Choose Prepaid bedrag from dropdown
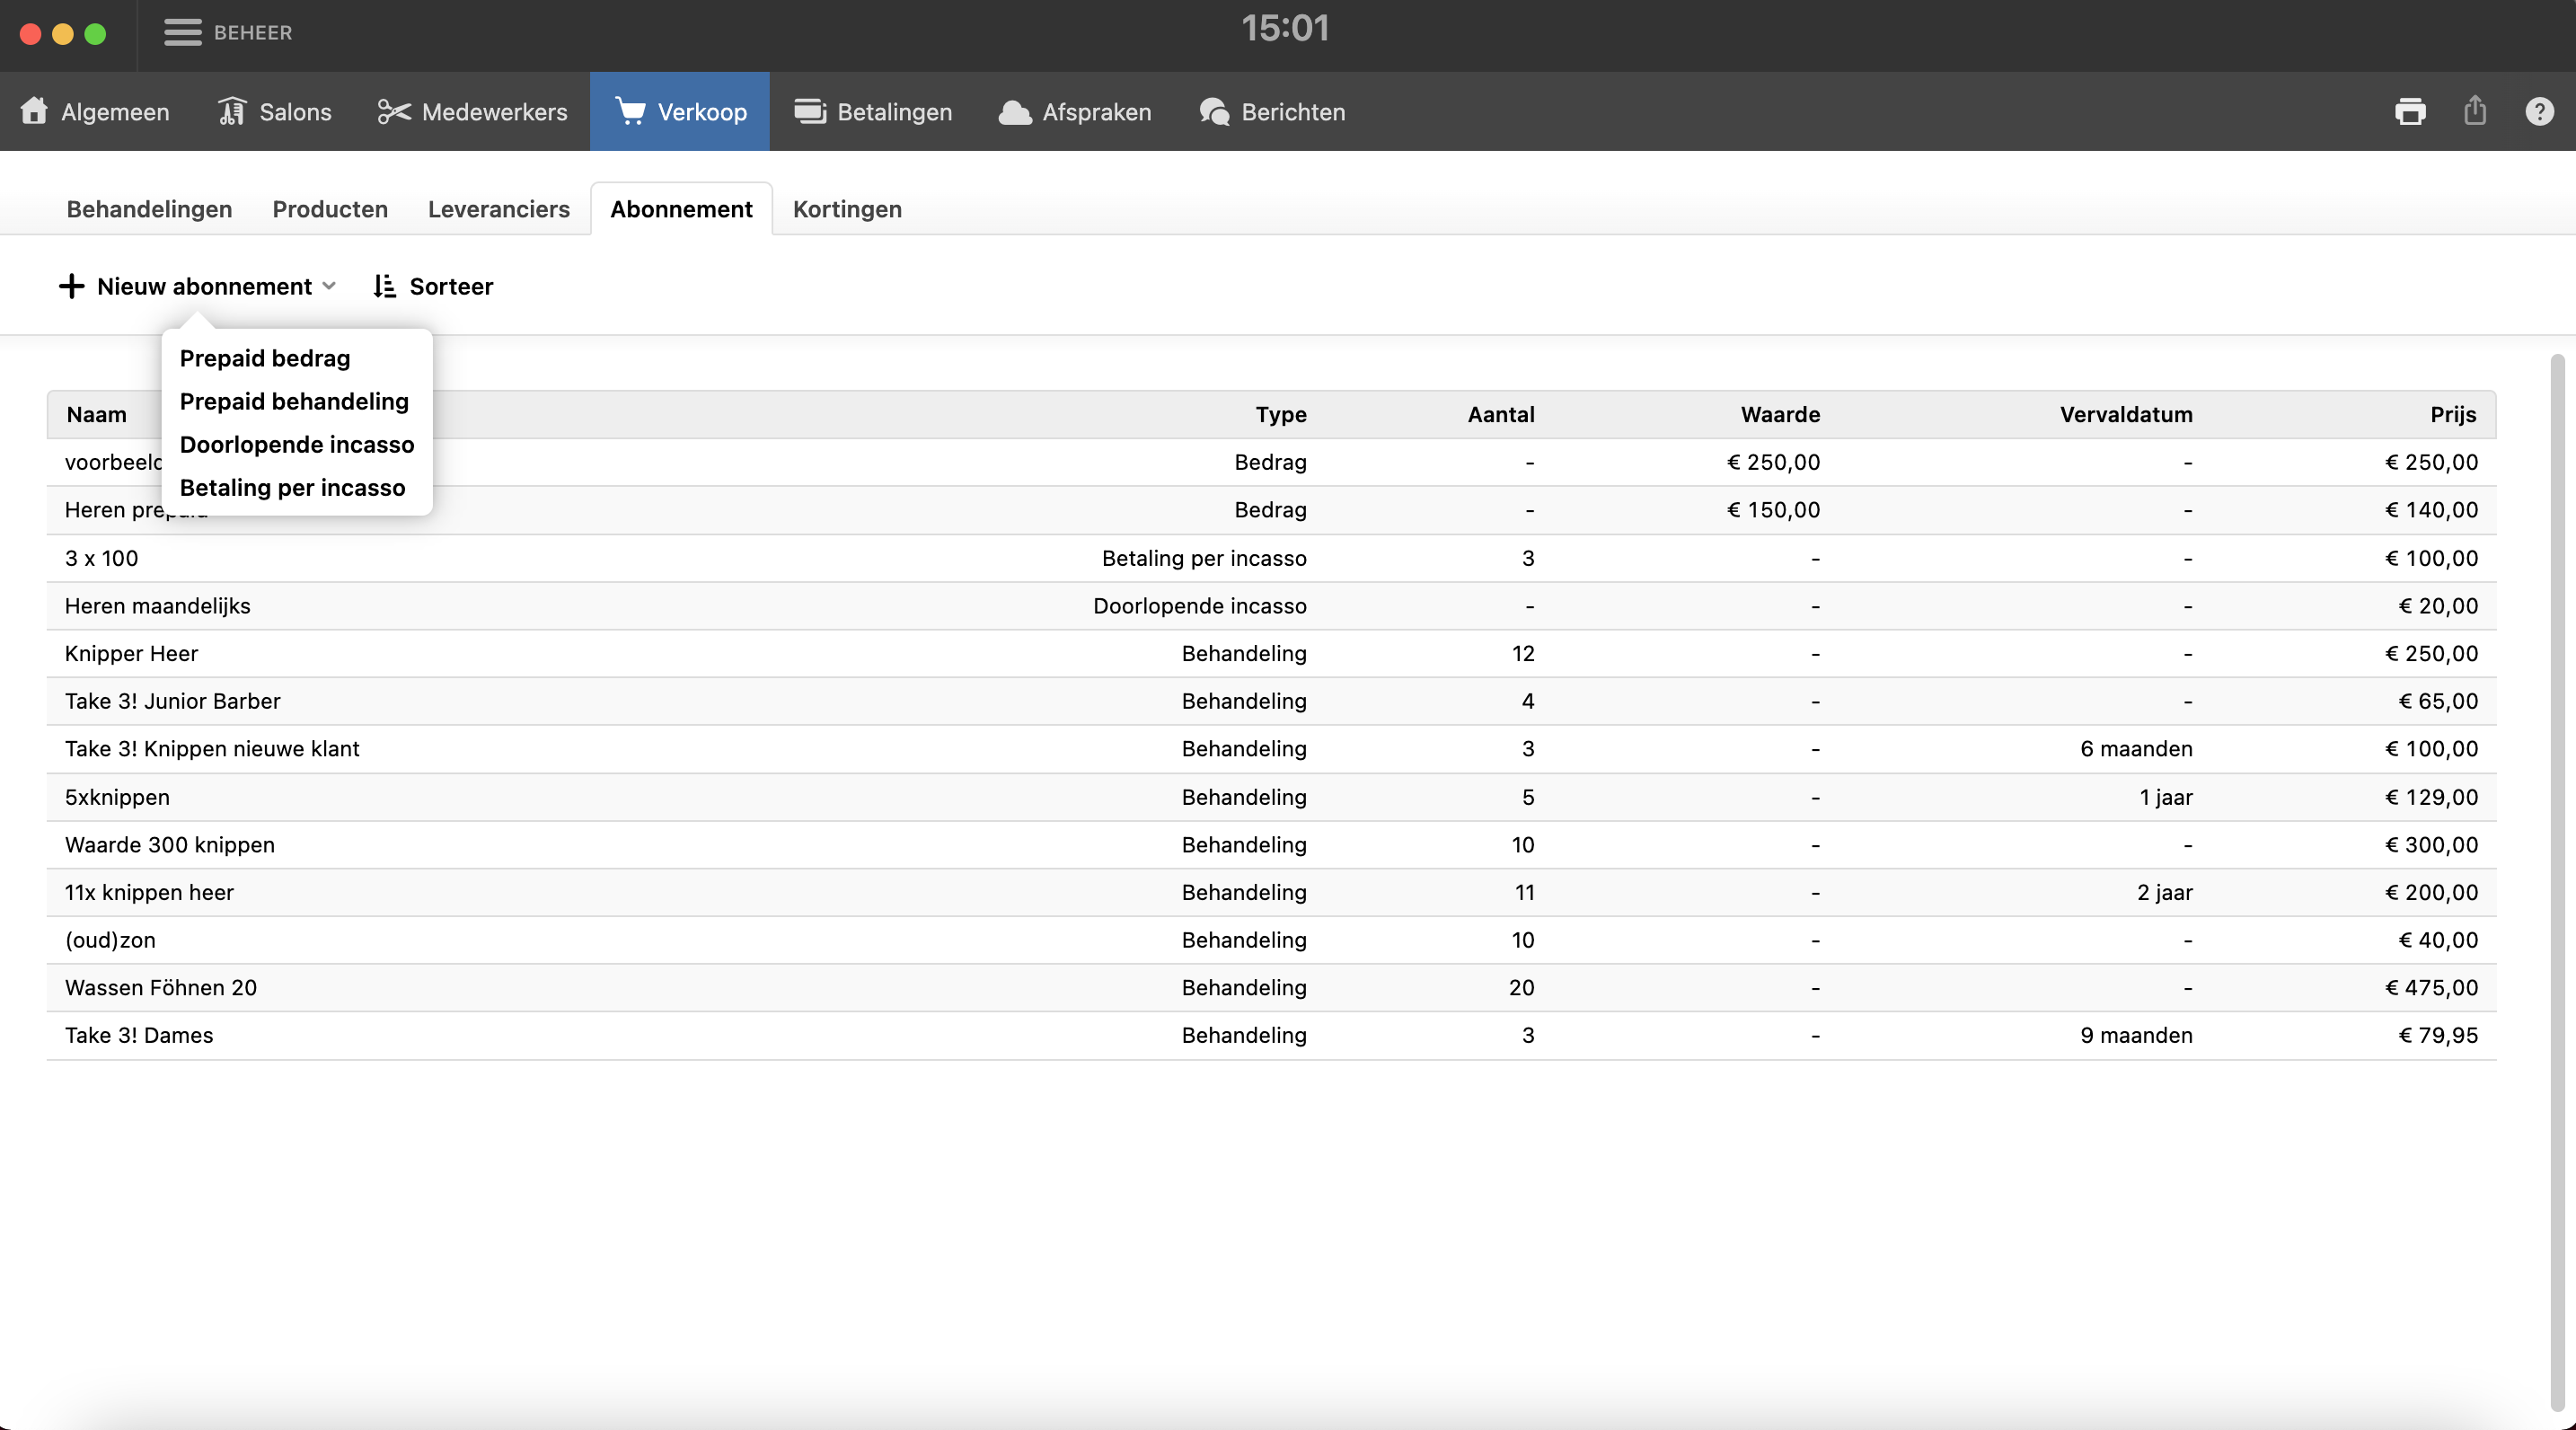 pyautogui.click(x=265, y=358)
